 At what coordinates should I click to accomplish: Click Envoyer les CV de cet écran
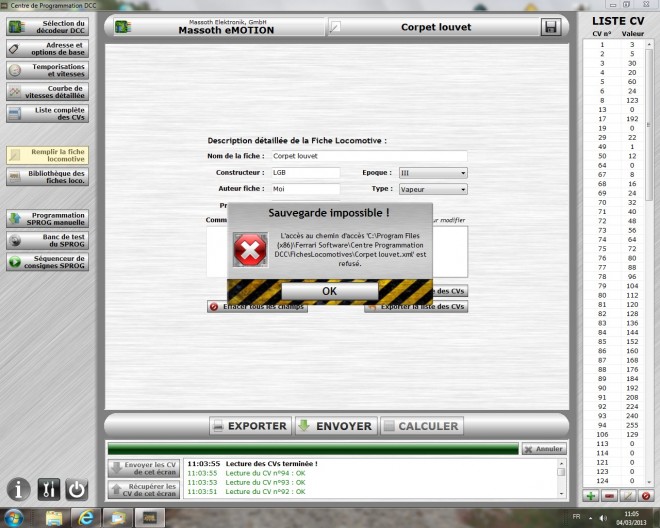coord(144,468)
